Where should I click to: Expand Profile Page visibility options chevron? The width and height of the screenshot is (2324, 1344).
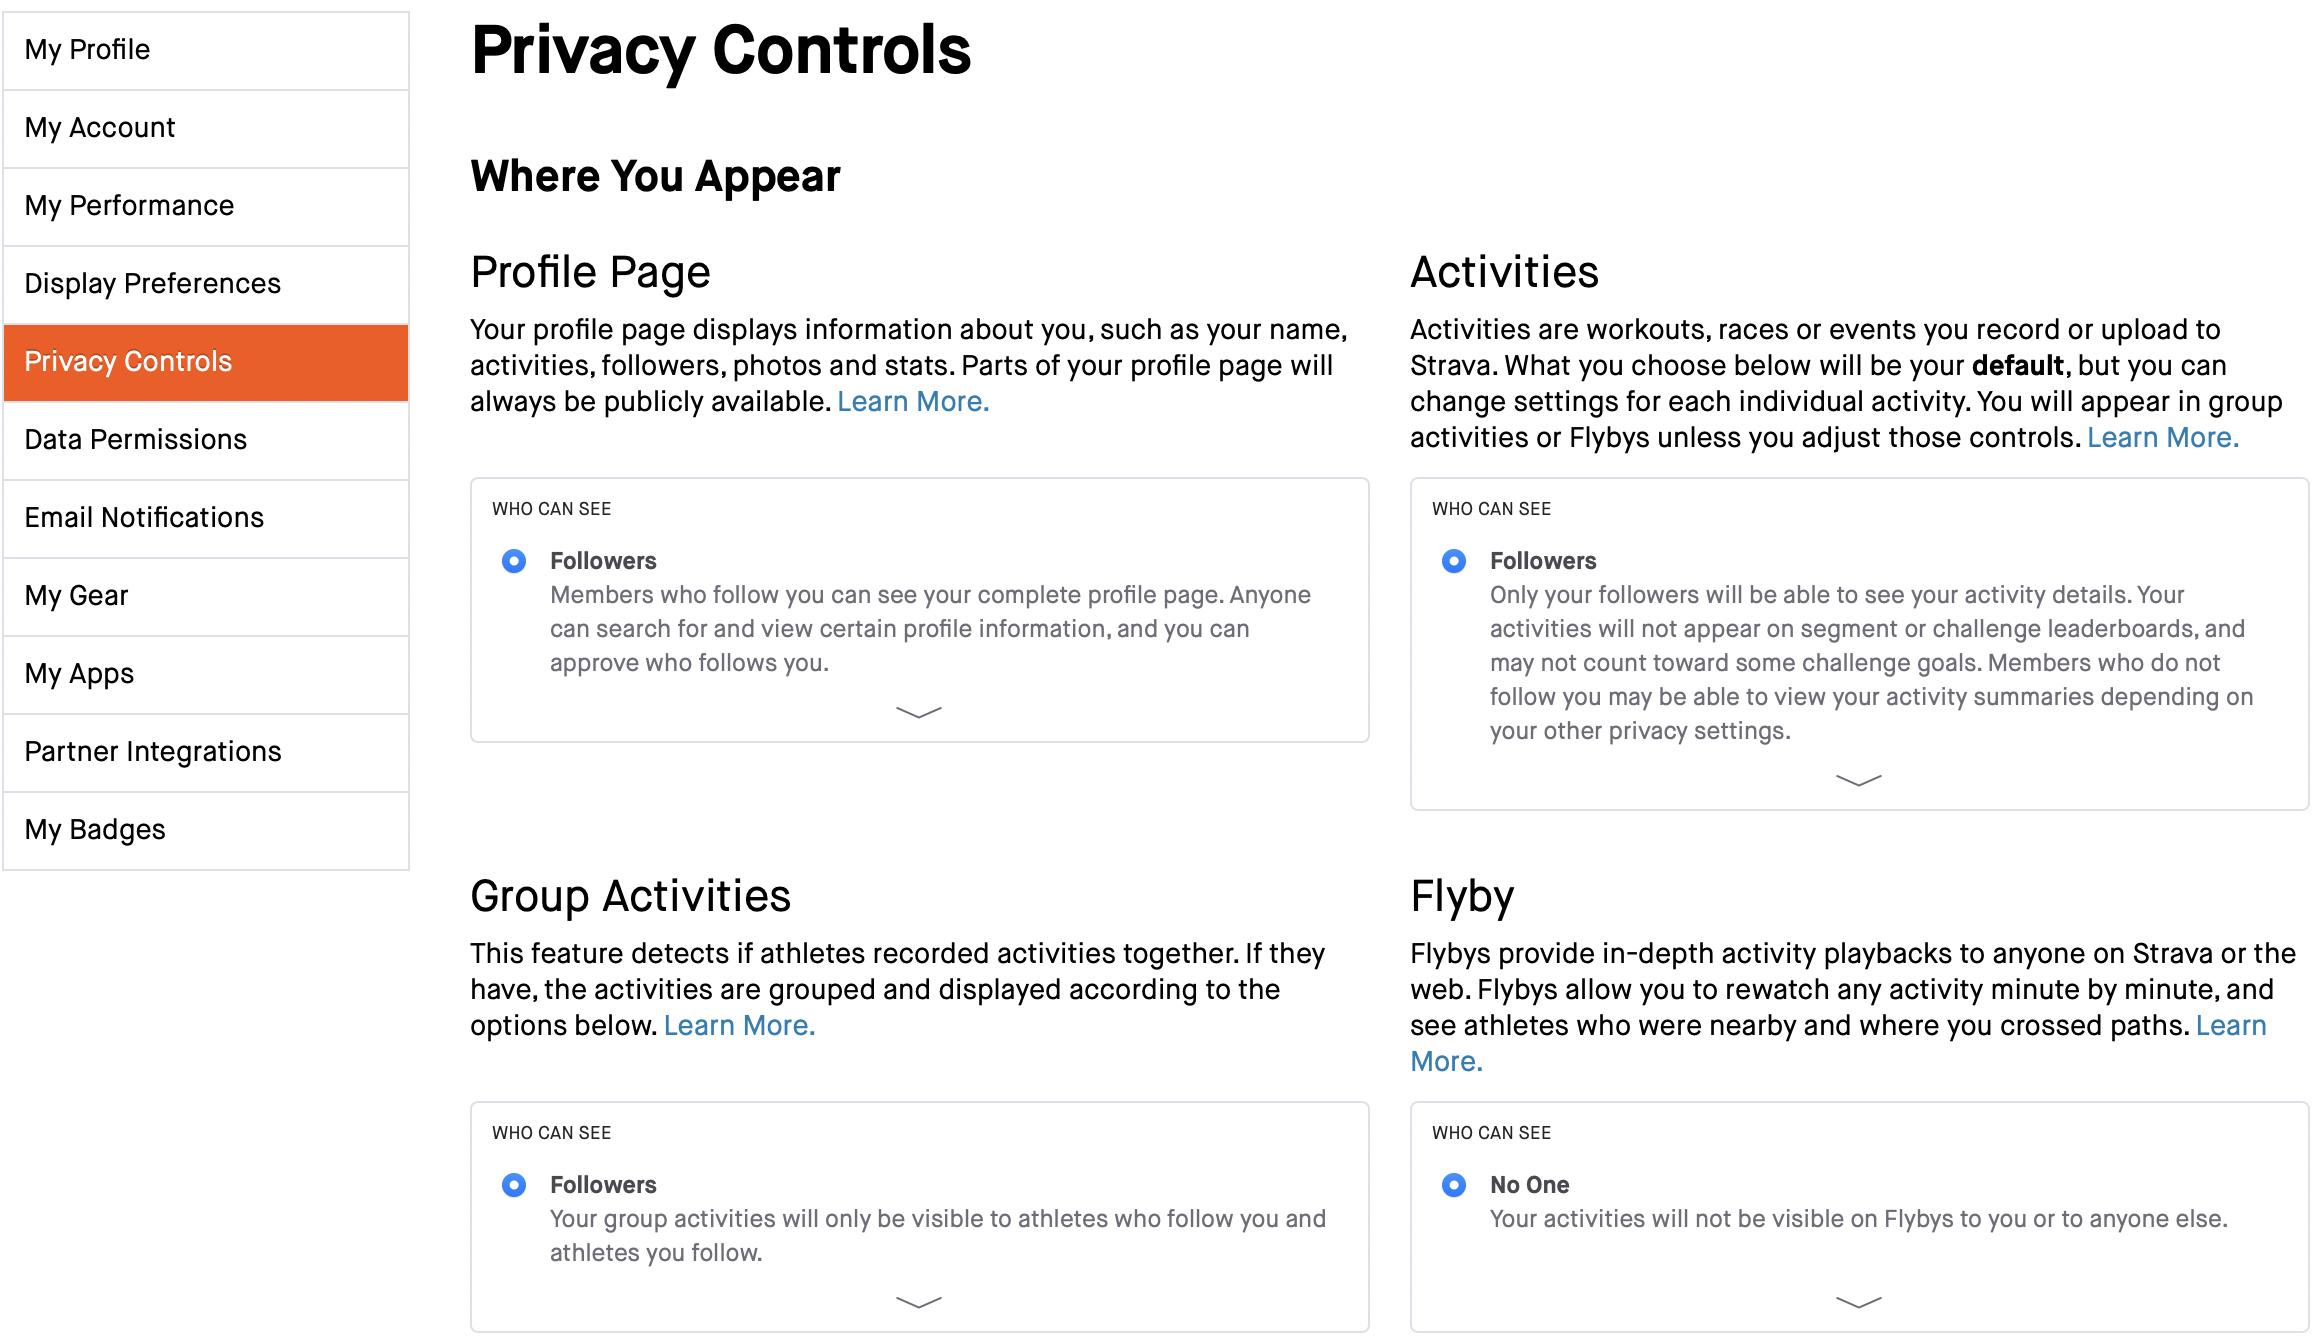(x=919, y=712)
